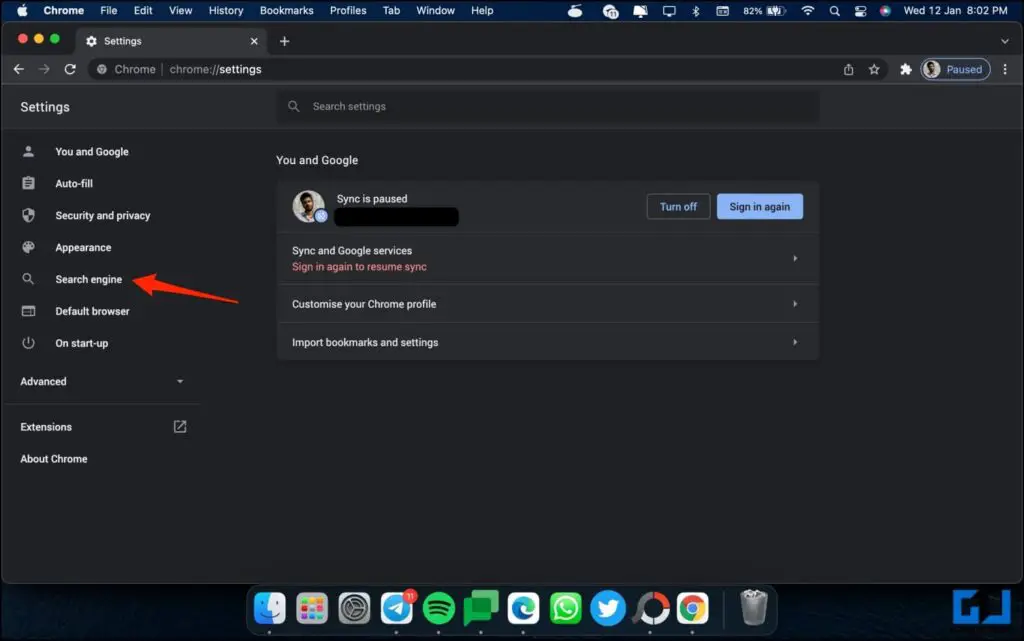Open Spotlight search in menu bar

click(x=835, y=10)
